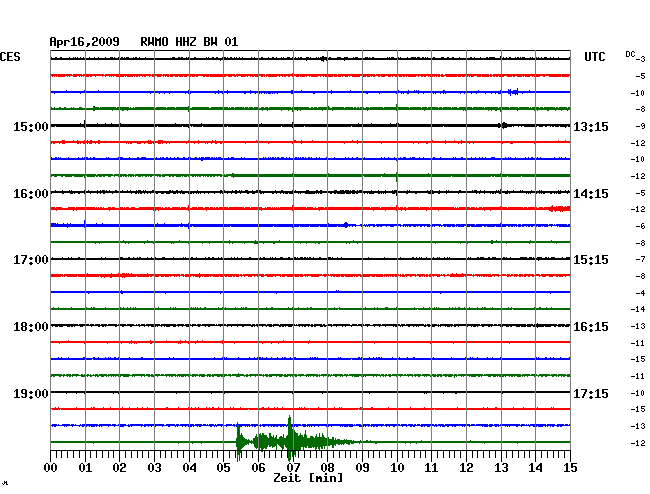Image resolution: width=650 pixels, height=494 pixels.
Task: Click the DC value '-4'
Action: click(x=640, y=293)
